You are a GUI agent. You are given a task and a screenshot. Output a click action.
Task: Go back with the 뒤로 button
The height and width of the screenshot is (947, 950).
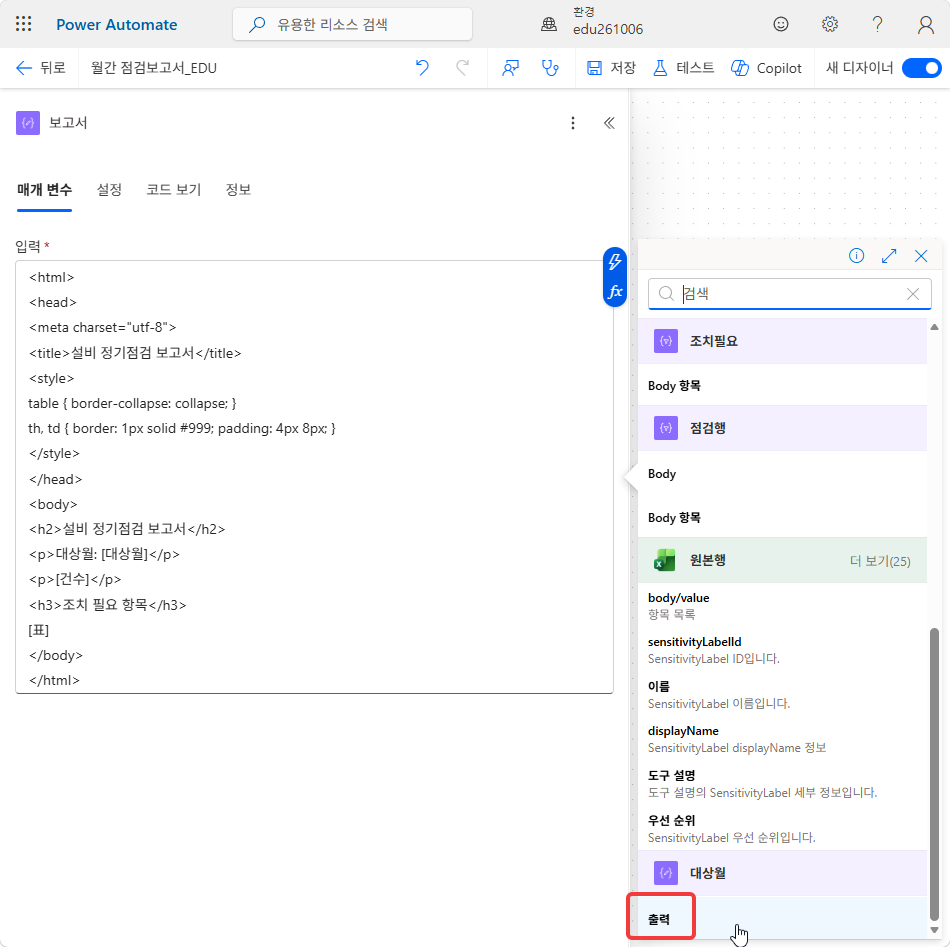(x=41, y=68)
